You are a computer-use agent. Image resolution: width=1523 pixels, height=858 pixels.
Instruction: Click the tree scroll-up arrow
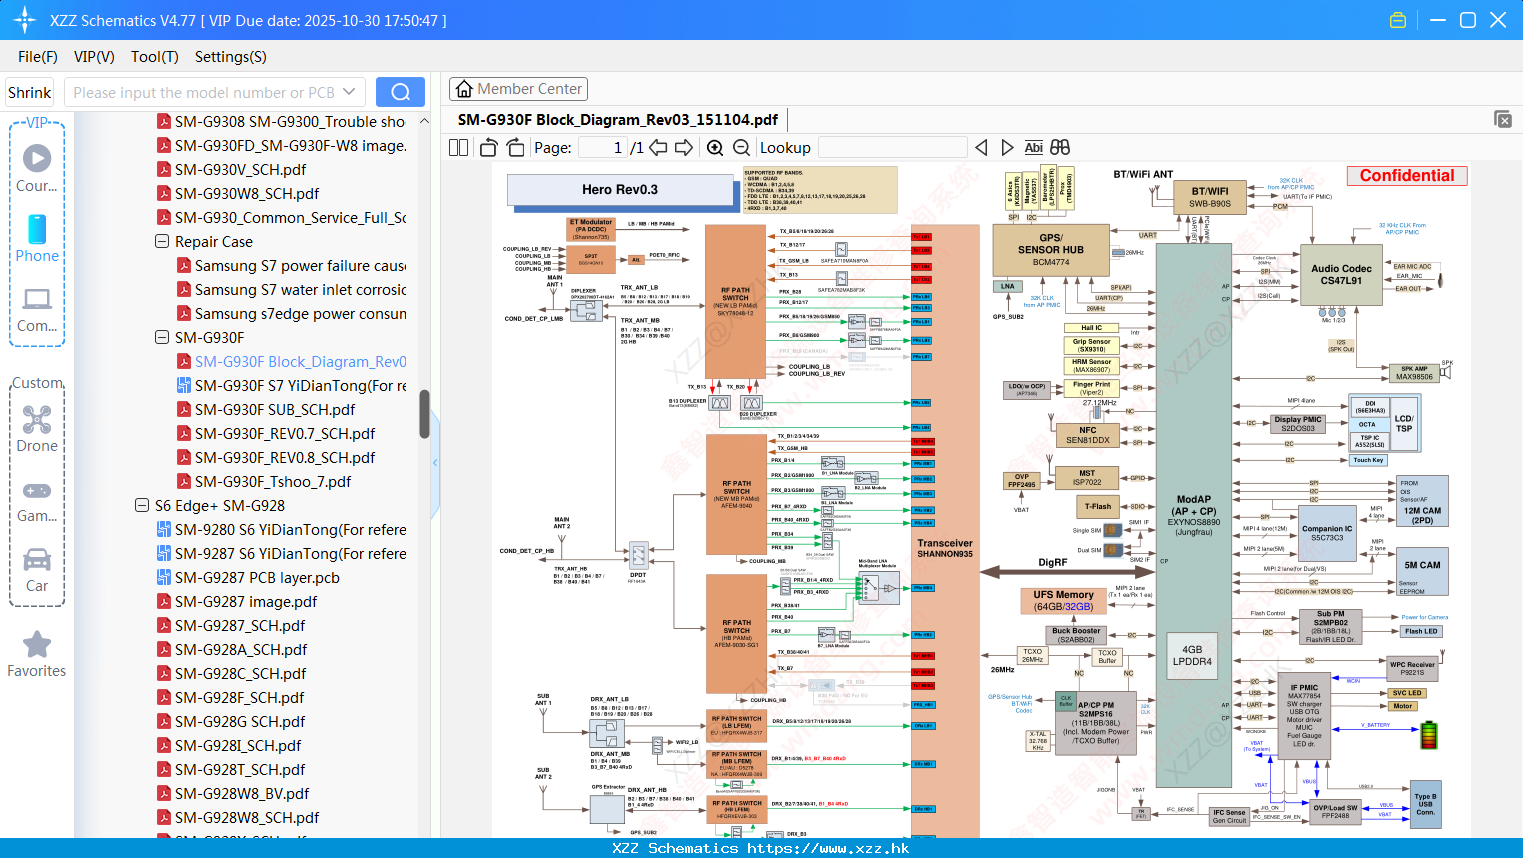(x=424, y=121)
